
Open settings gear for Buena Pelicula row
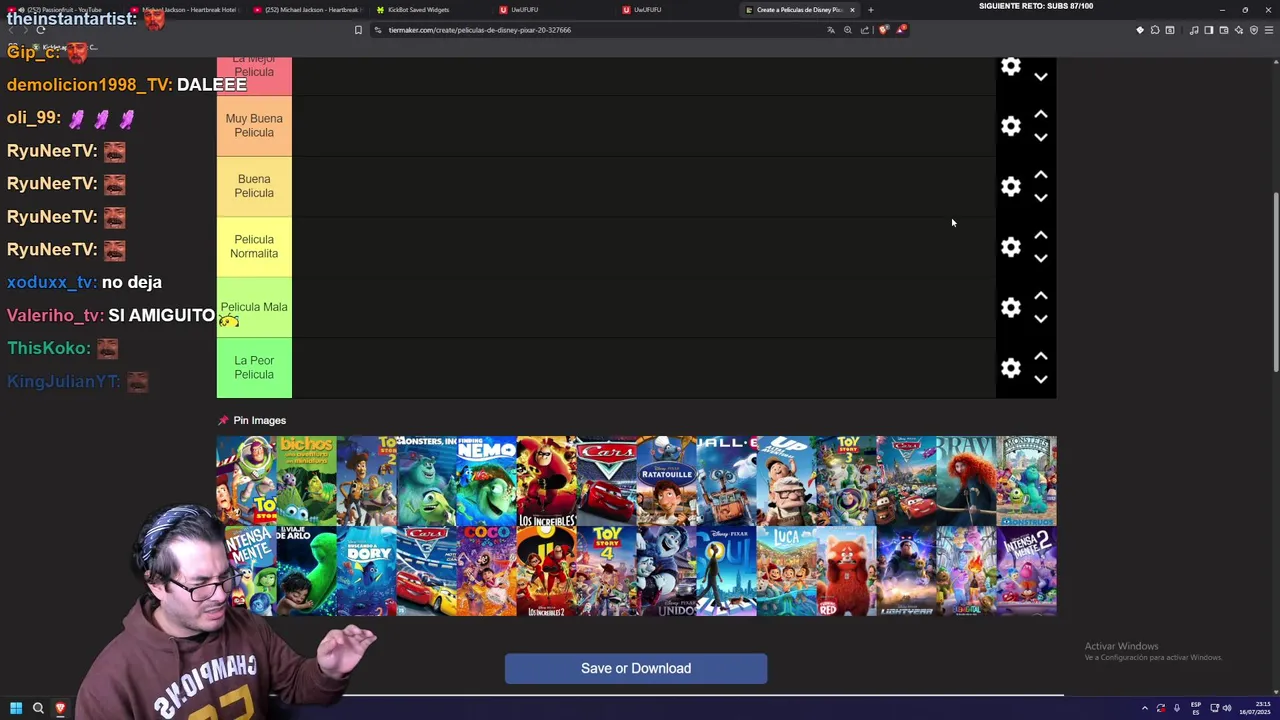[1011, 187]
